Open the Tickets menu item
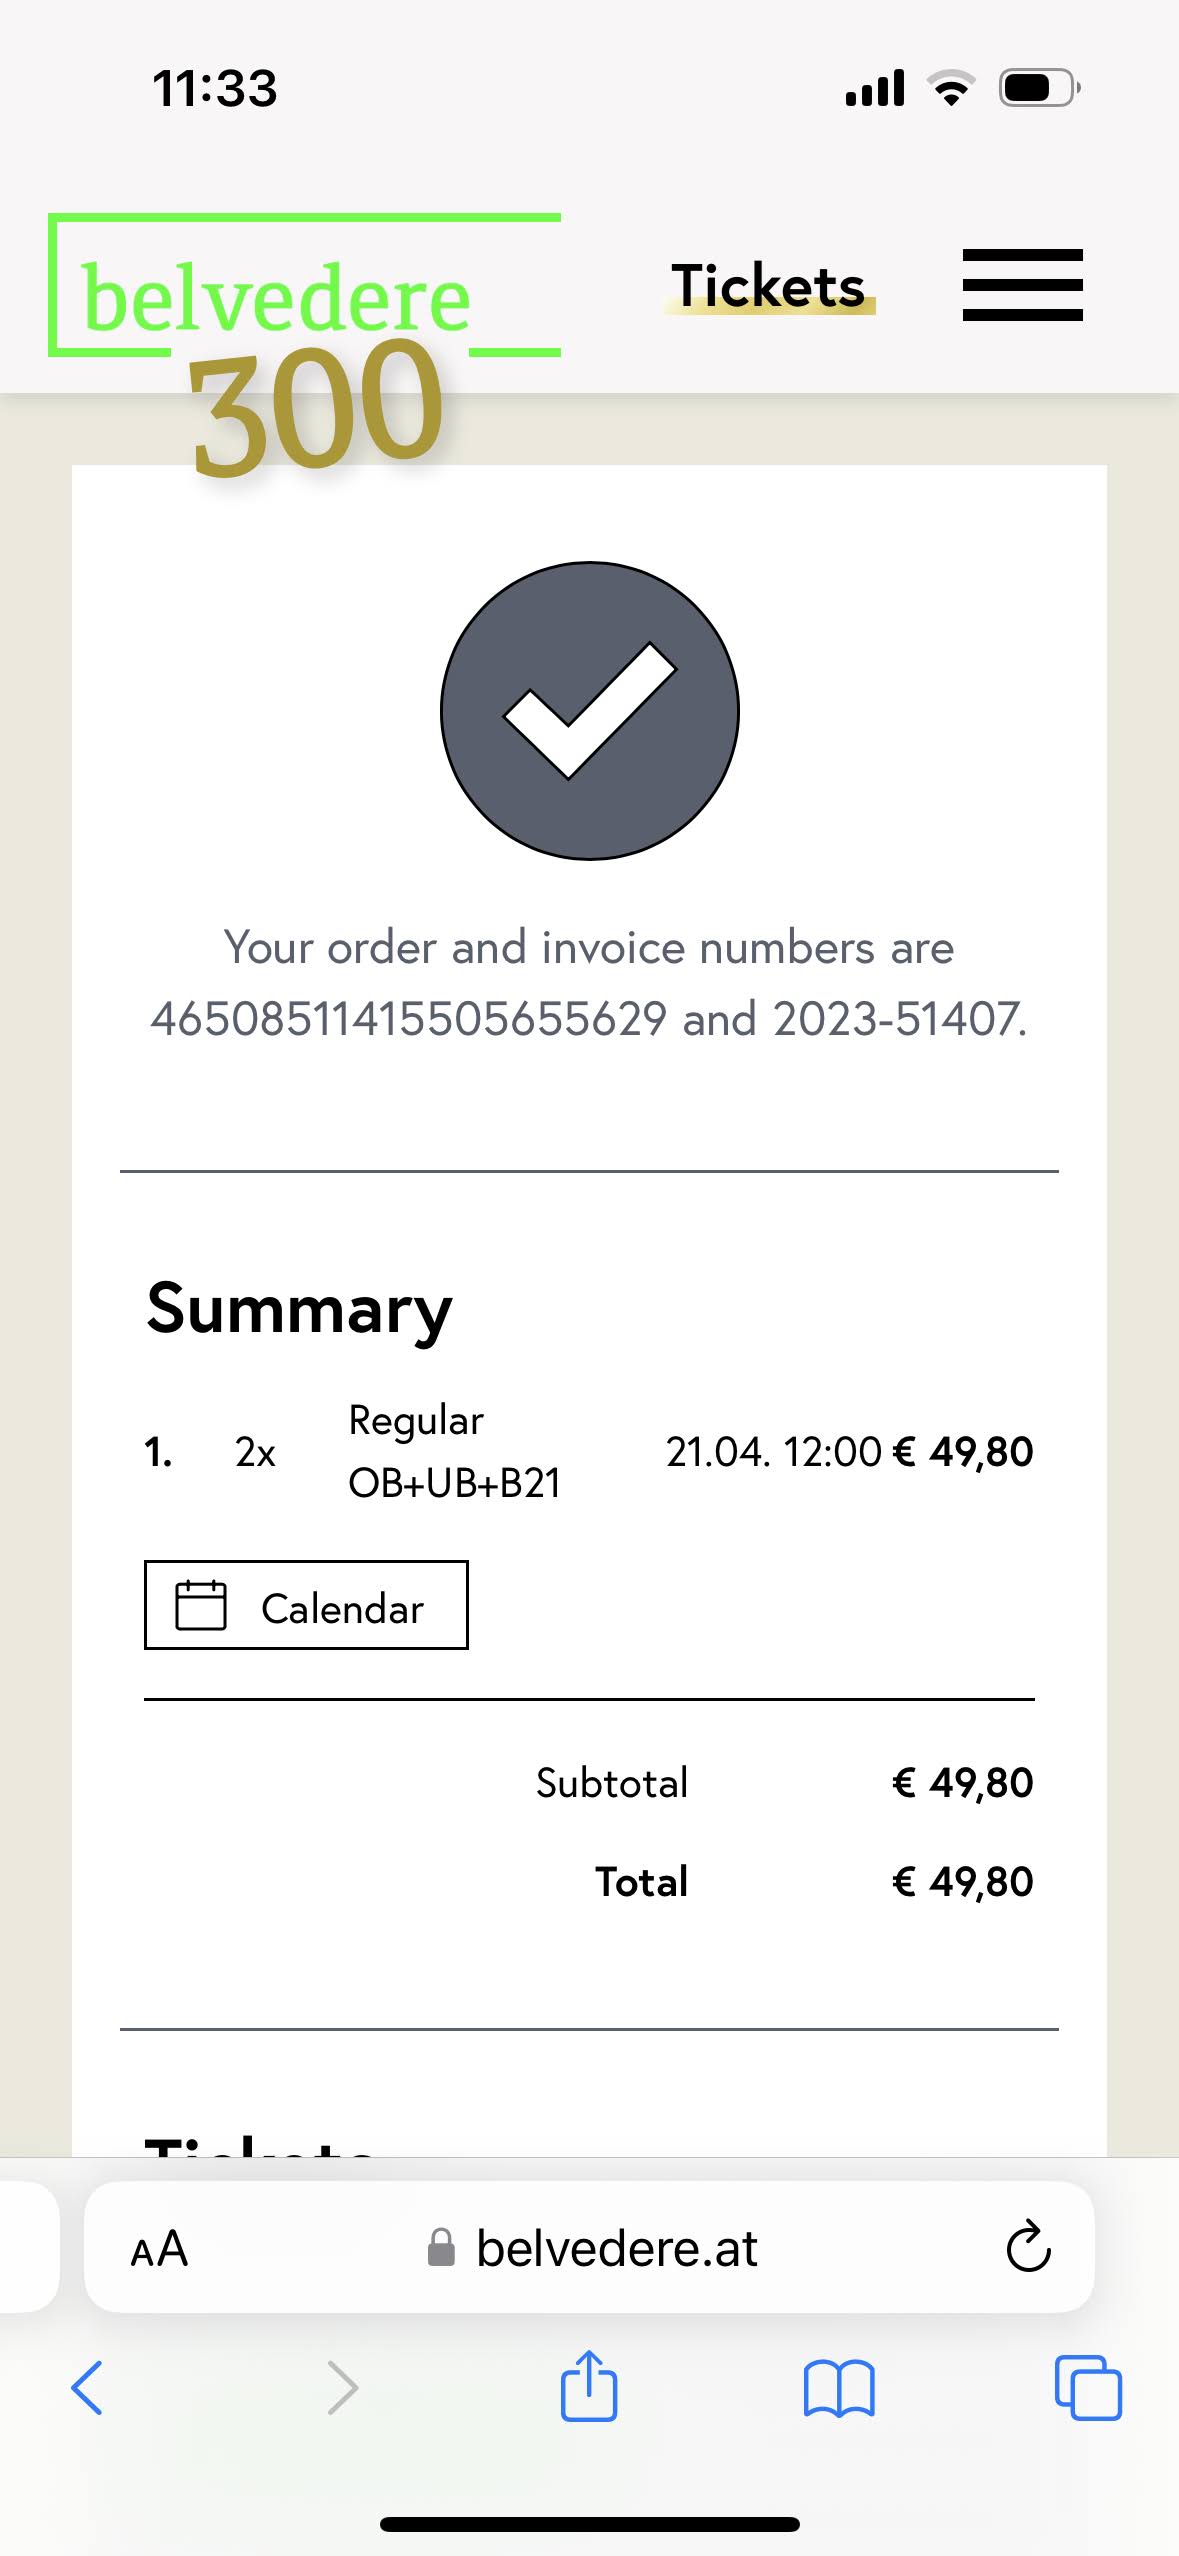Image resolution: width=1179 pixels, height=2556 pixels. (x=768, y=286)
